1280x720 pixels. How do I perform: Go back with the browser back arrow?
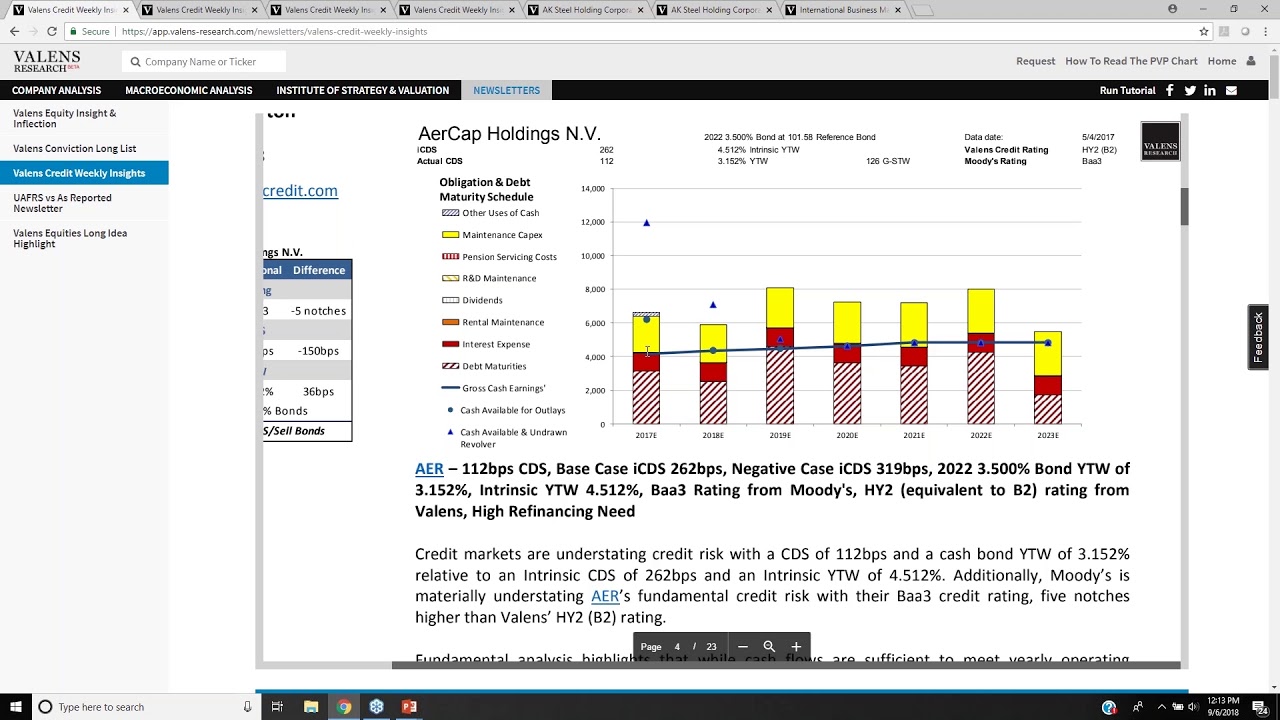pos(14,31)
